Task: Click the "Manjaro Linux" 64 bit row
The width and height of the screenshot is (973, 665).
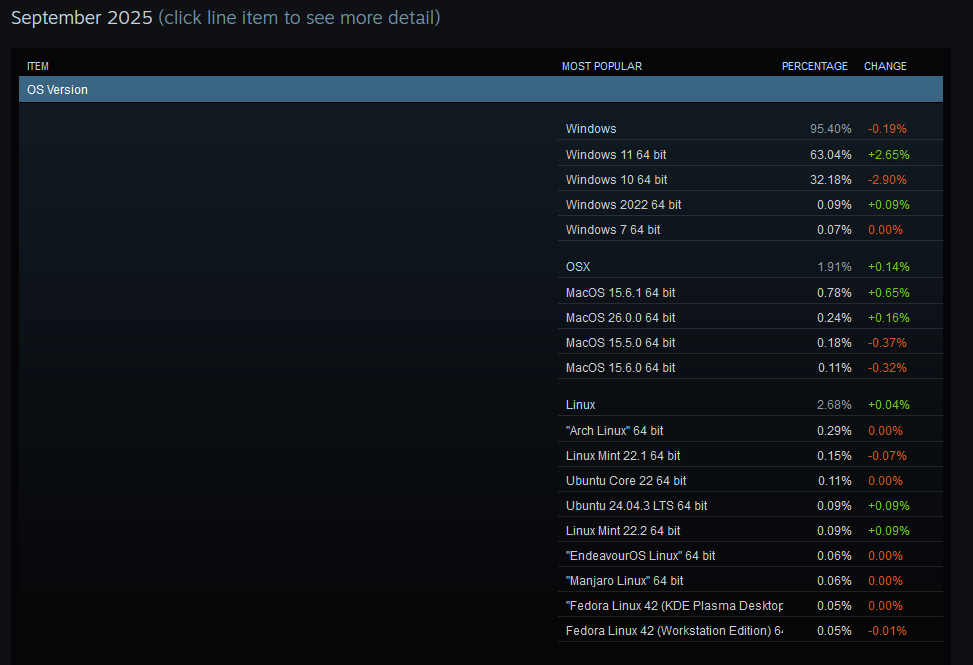Action: [x=624, y=581]
